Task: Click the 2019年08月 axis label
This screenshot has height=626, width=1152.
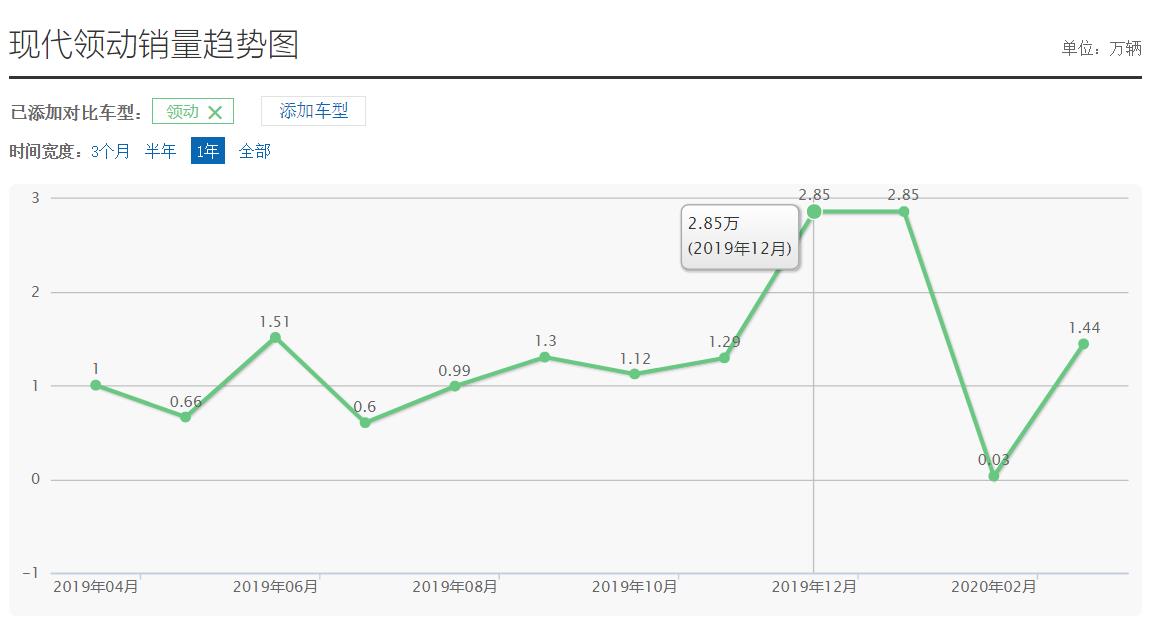Action: 455,588
